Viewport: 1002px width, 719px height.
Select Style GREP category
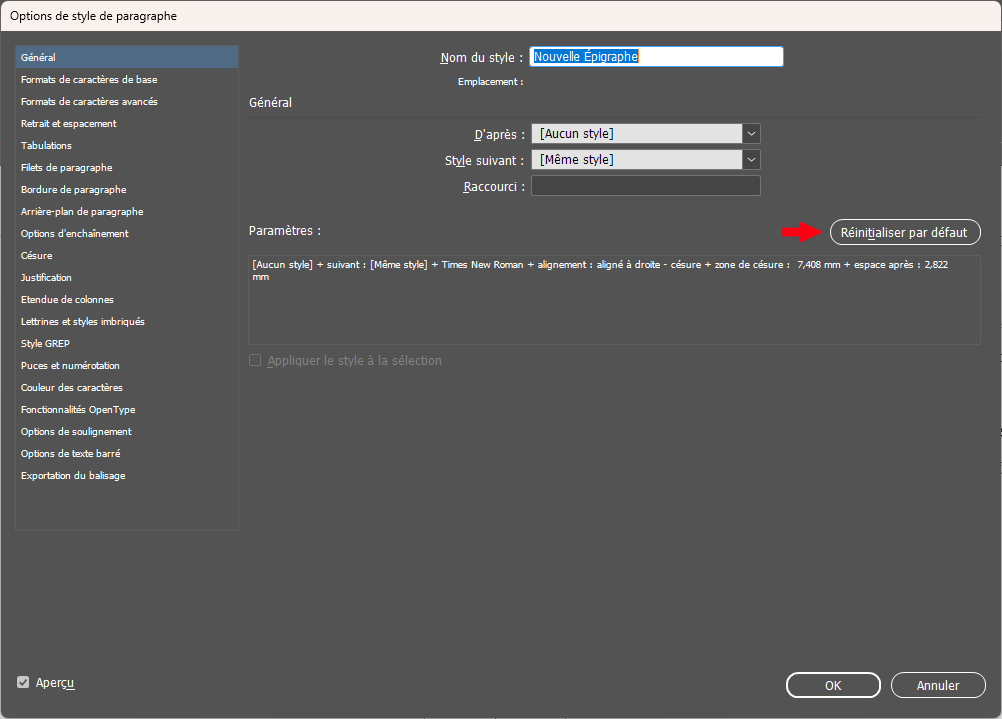tap(46, 343)
